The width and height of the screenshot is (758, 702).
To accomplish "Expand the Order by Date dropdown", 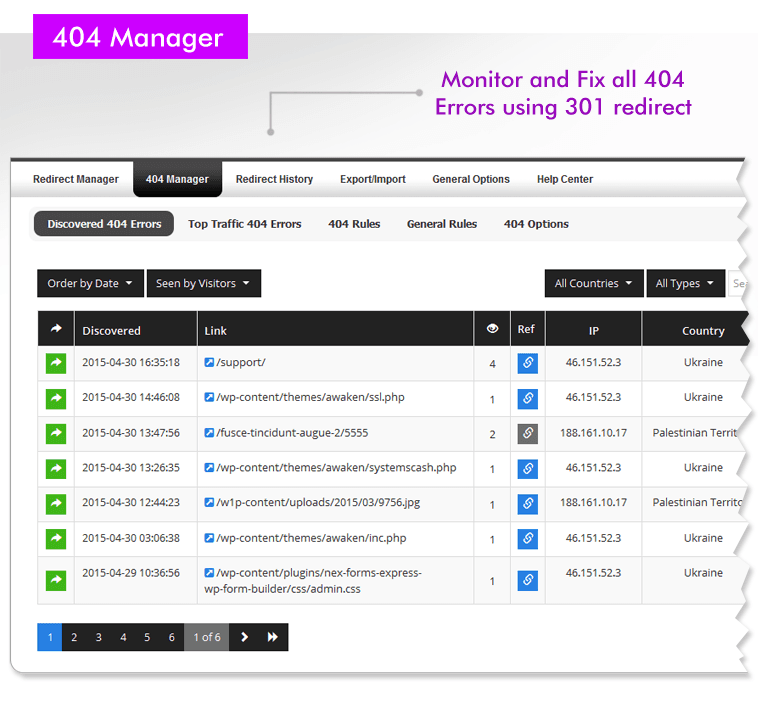I will (x=90, y=284).
